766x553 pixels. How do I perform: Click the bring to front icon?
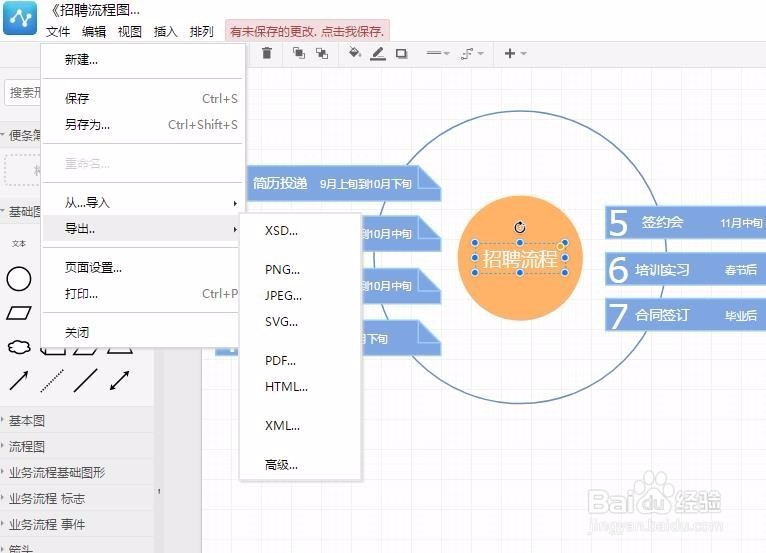click(x=298, y=53)
